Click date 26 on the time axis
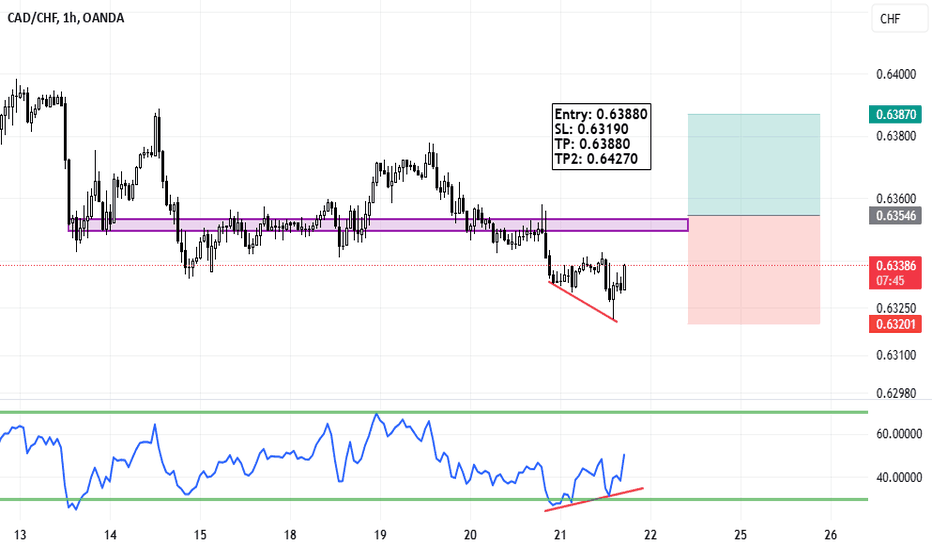The width and height of the screenshot is (932, 550). click(830, 535)
